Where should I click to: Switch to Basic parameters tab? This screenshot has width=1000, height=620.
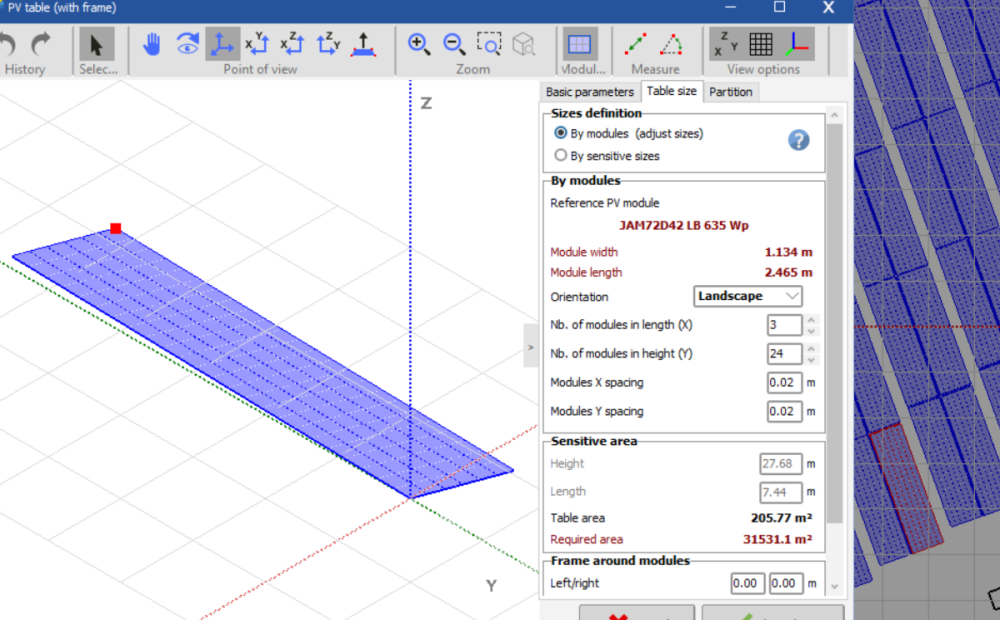pos(589,92)
